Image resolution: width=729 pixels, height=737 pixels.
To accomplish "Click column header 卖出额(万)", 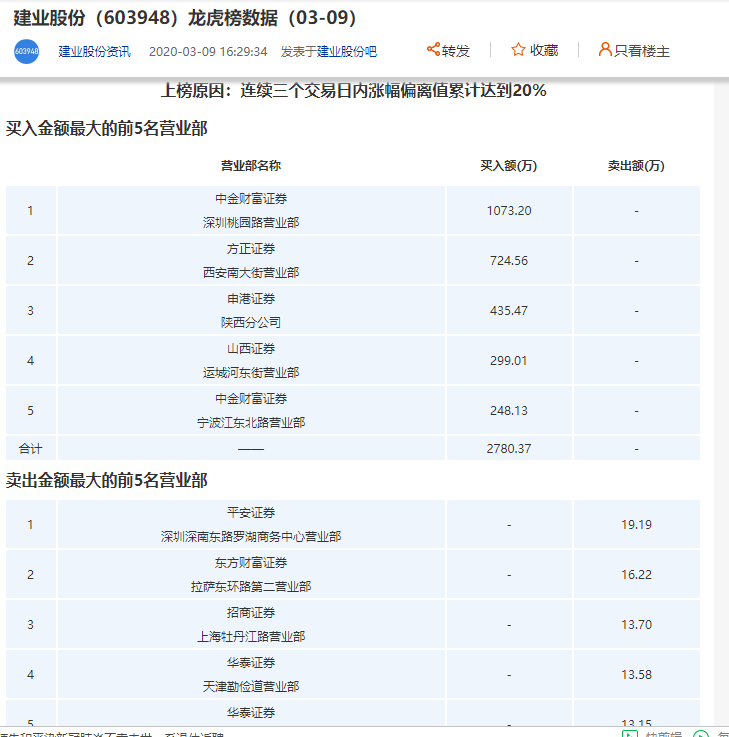I will 636,165.
